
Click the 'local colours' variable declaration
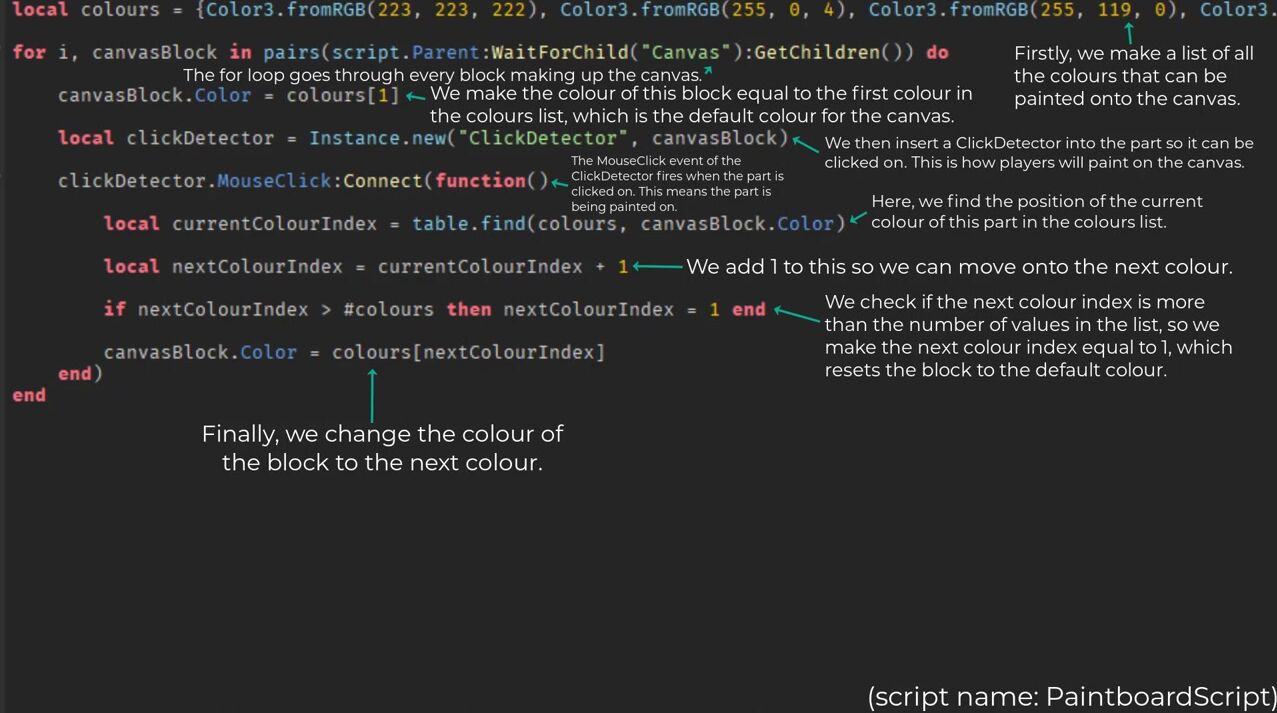coord(85,10)
